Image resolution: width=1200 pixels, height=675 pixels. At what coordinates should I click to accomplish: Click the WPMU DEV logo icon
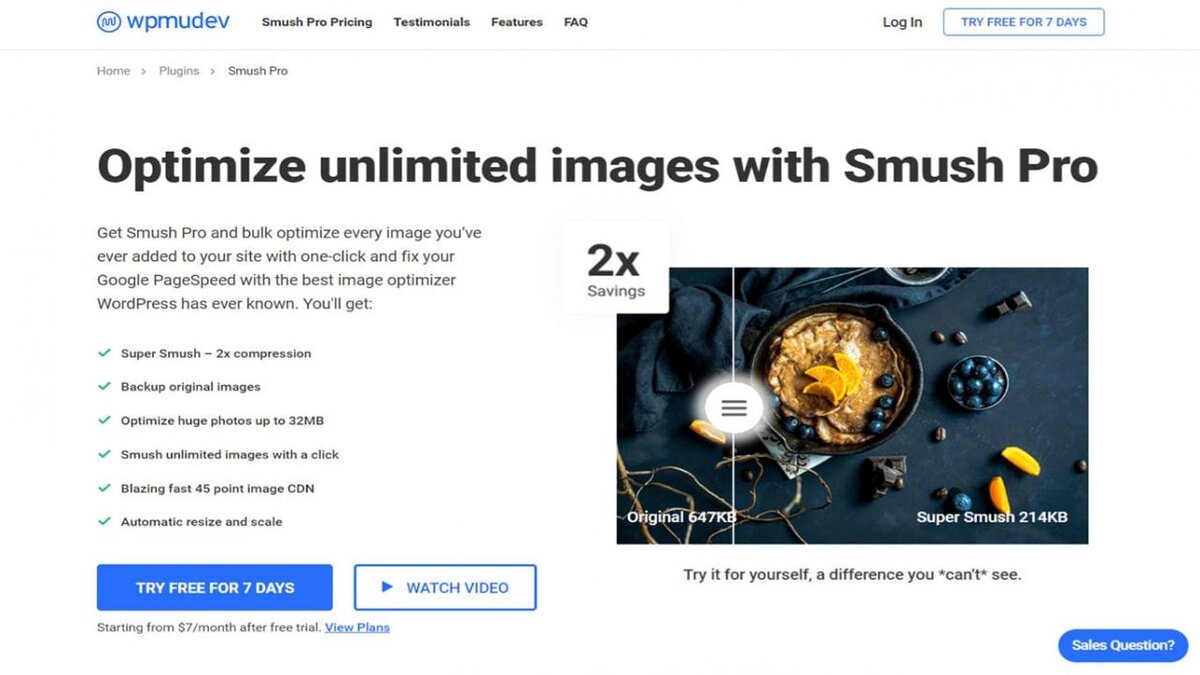point(109,22)
